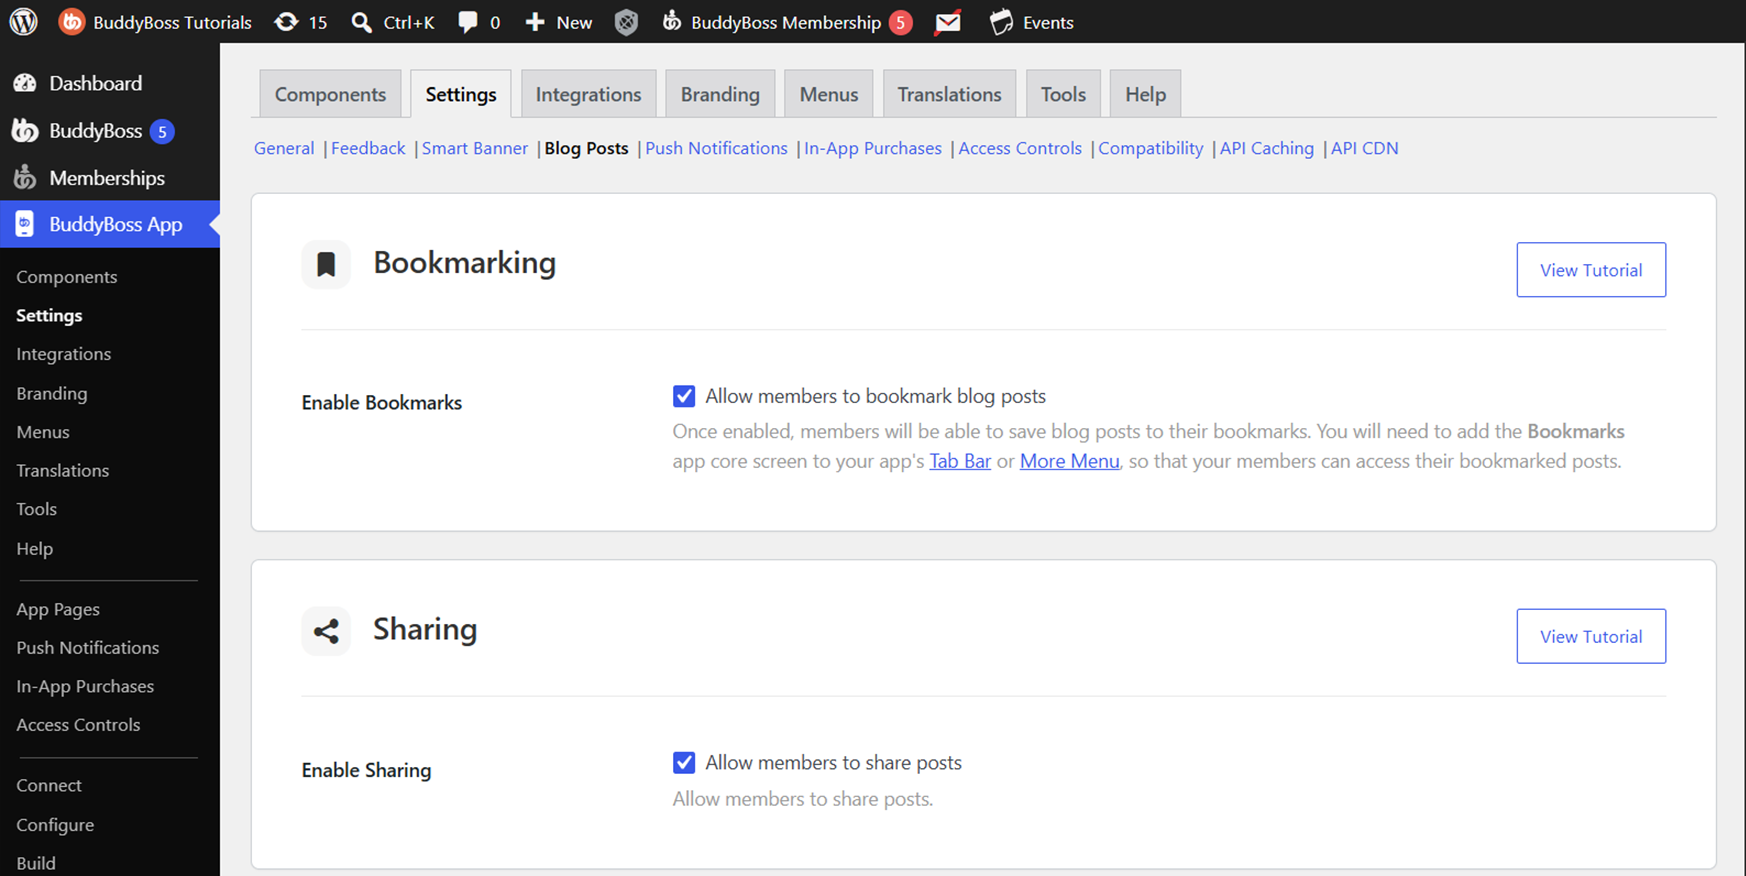Open Push Notifications settings sub-link
Screen dimensions: 1746x876
[x=716, y=148]
